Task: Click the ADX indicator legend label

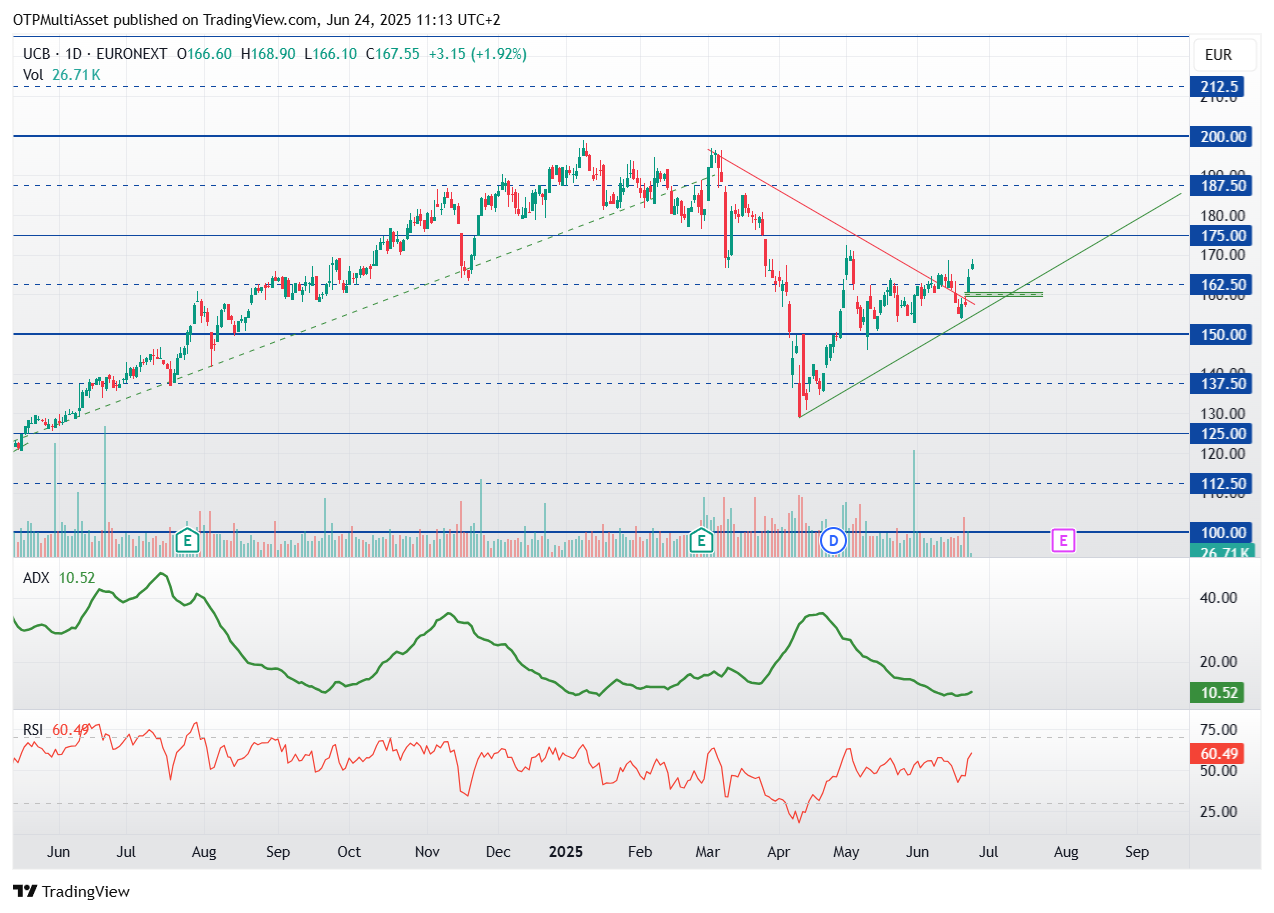Action: point(37,577)
